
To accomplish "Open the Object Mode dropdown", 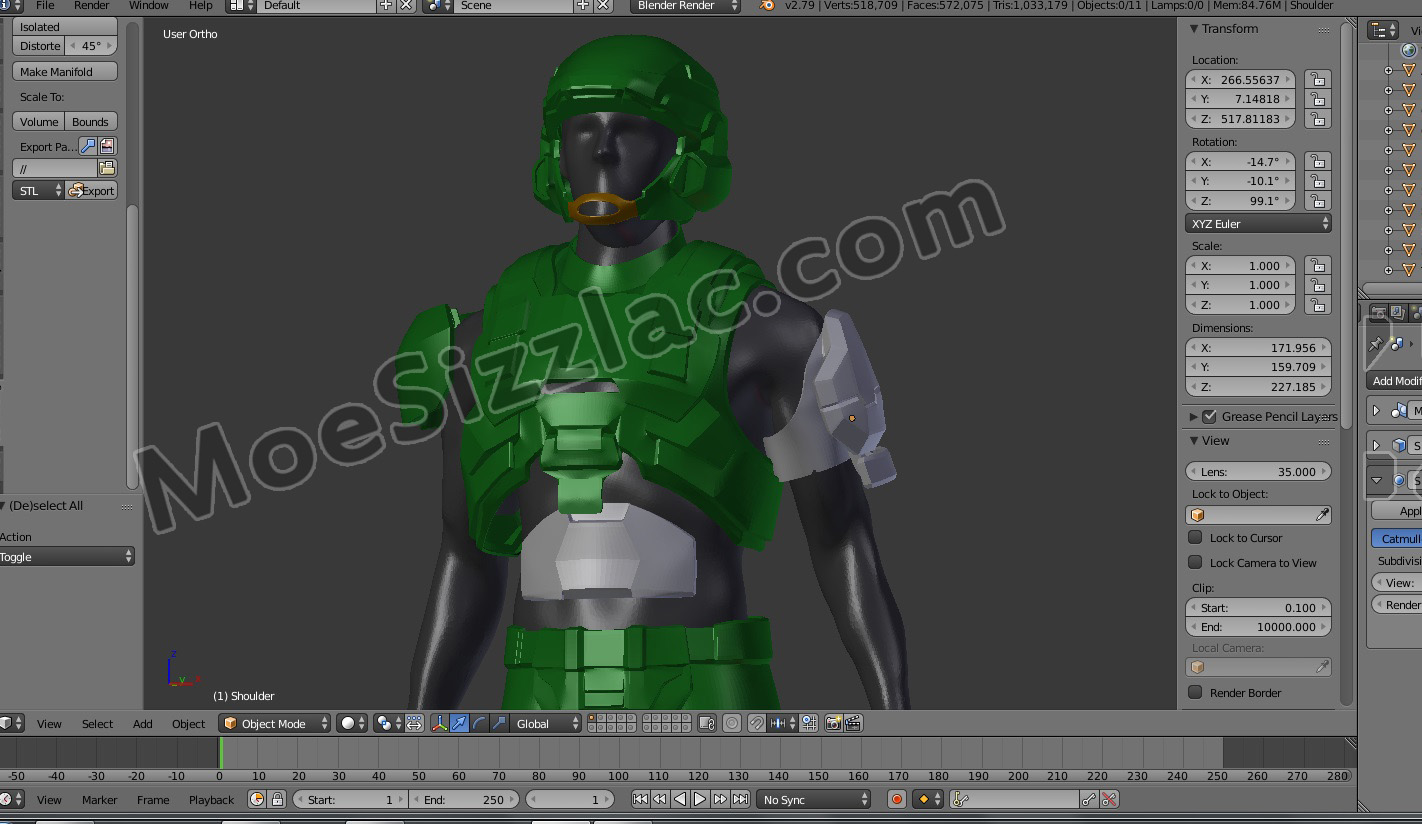I will tap(275, 723).
